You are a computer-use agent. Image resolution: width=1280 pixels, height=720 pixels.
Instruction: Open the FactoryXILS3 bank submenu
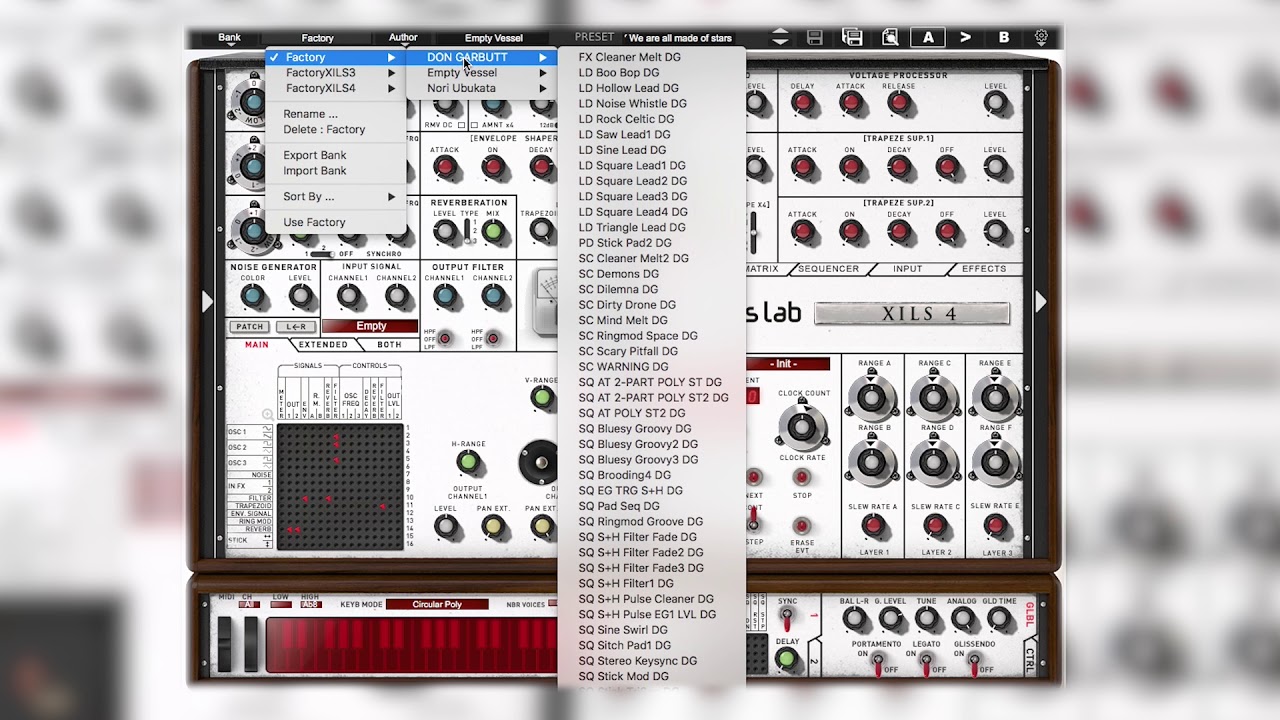[x=335, y=73]
